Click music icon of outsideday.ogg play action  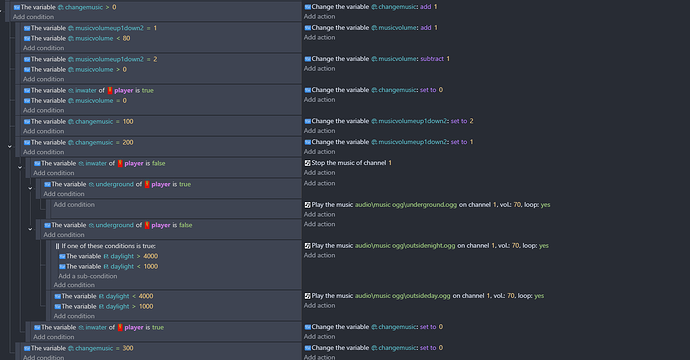[x=308, y=296]
